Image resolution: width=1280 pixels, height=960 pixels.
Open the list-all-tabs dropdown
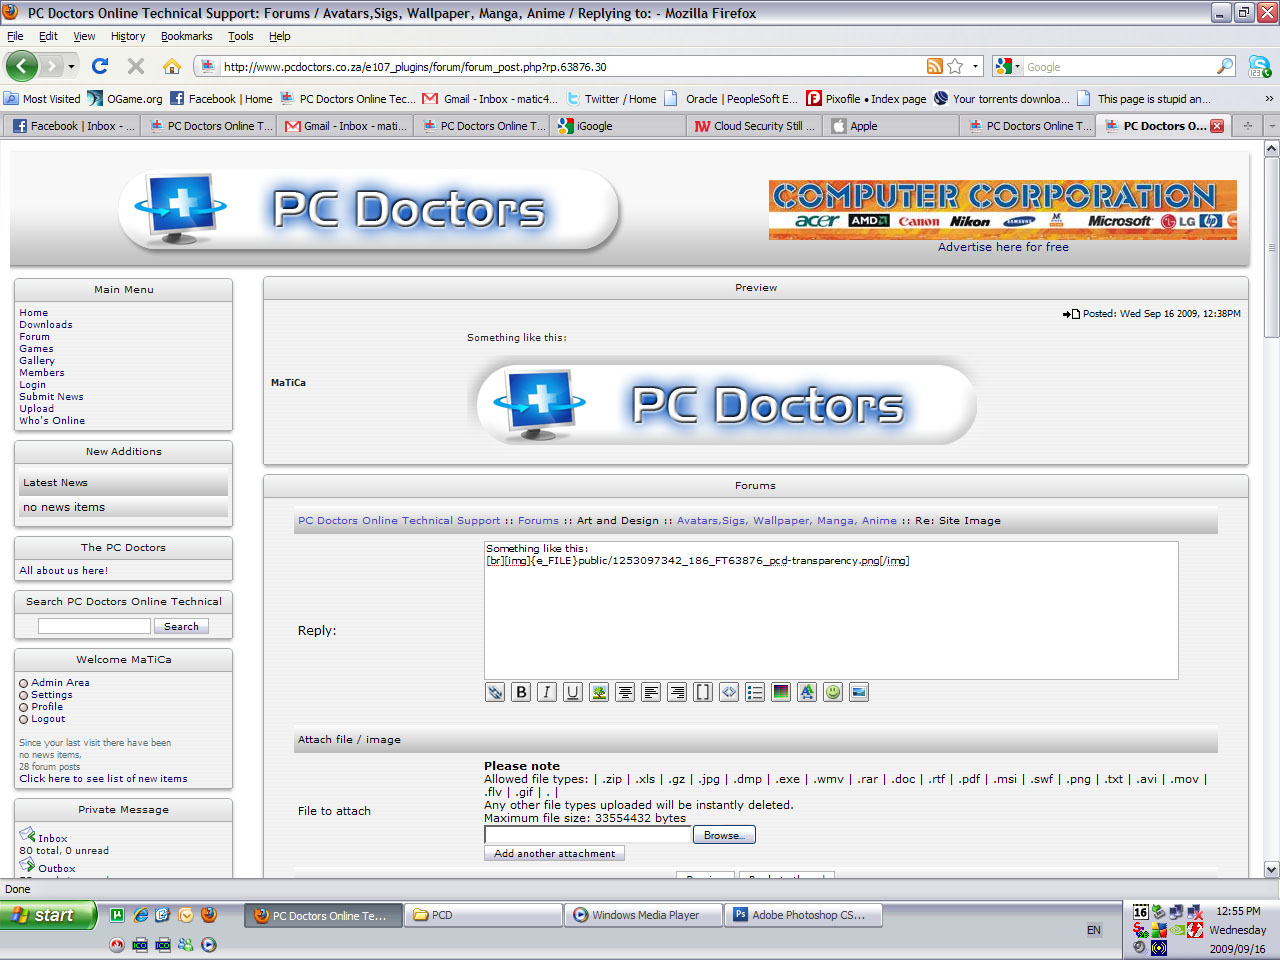click(x=1271, y=126)
